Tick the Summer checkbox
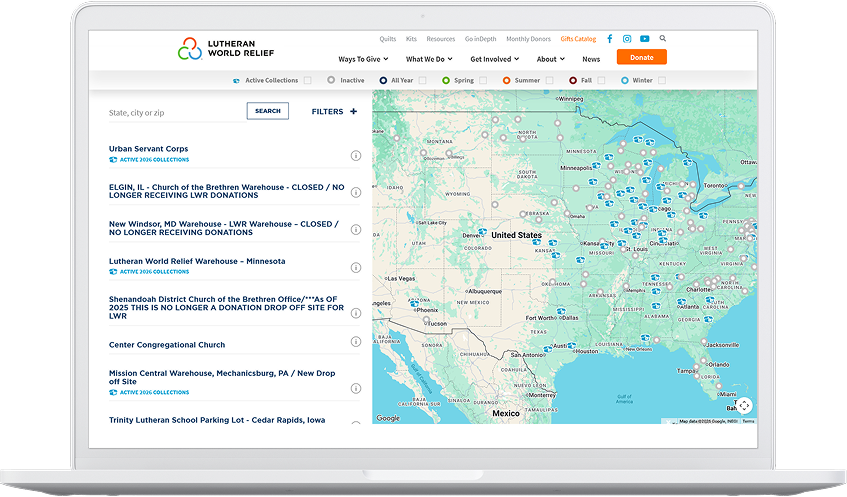This screenshot has height=497, width=847. pos(549,80)
